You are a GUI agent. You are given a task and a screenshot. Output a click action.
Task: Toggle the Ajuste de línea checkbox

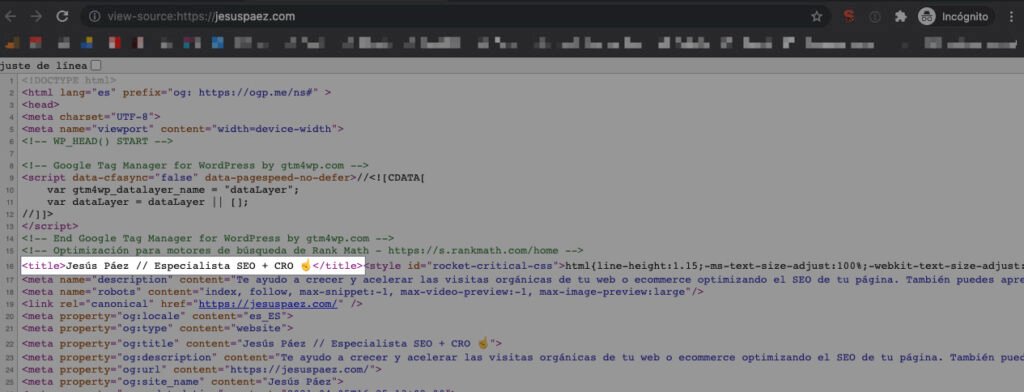point(96,65)
